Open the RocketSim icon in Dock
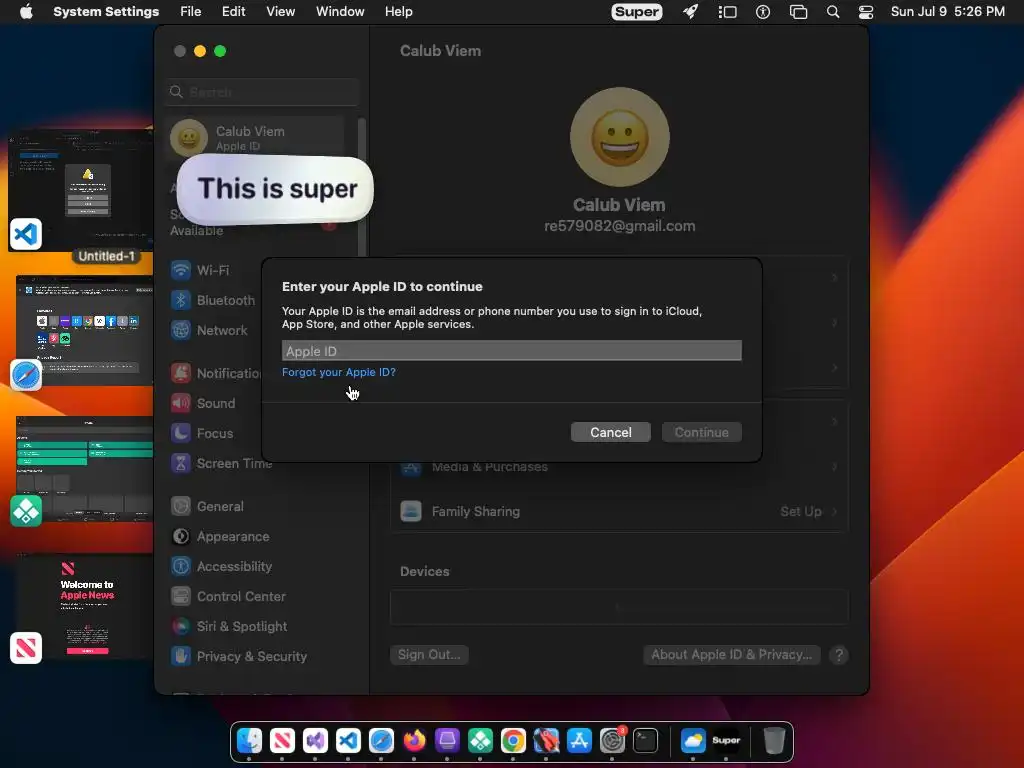 coord(546,741)
